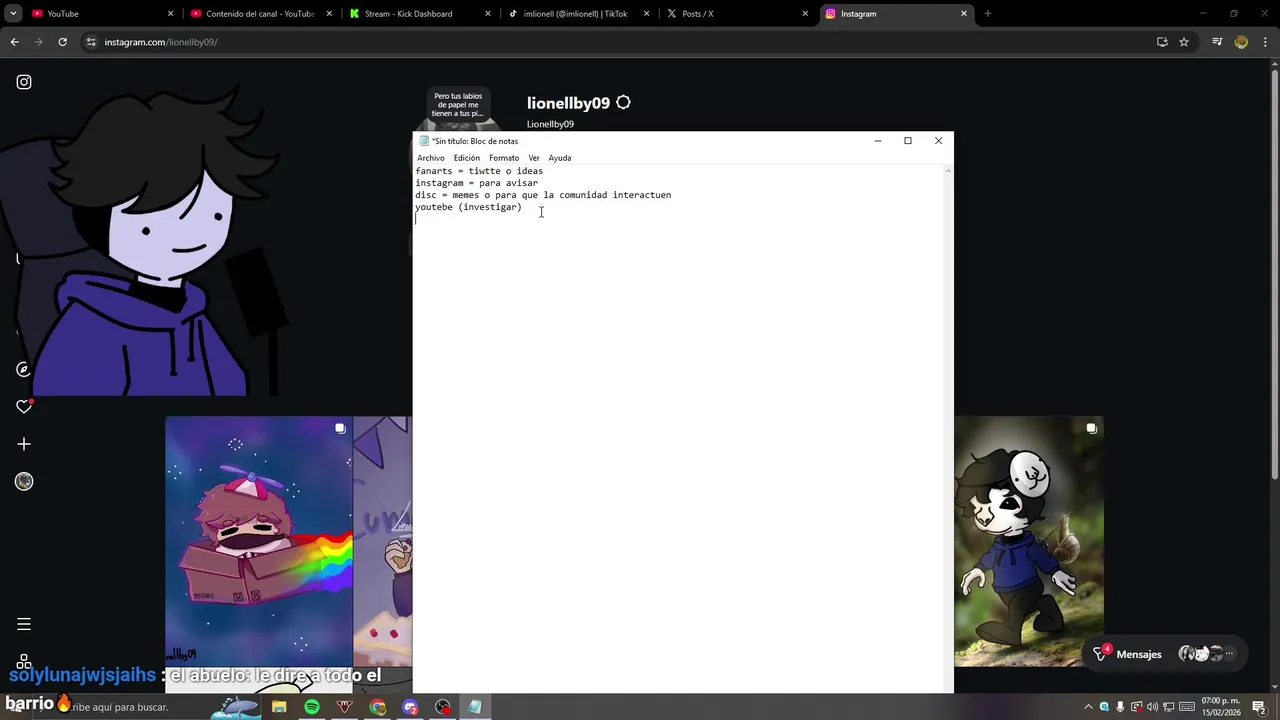Click the carousel icon on the rainbow box post
This screenshot has height=720, width=1280.
[x=340, y=428]
